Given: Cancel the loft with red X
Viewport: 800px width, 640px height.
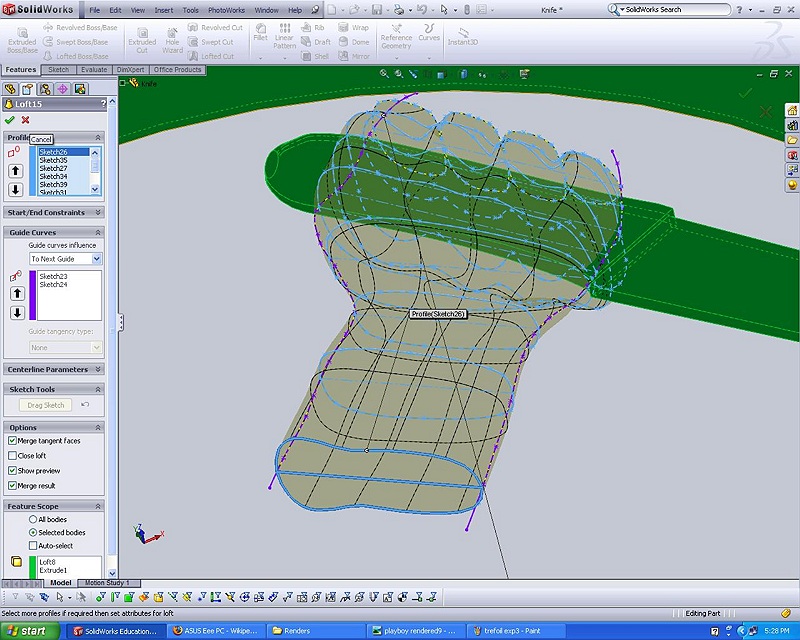Looking at the screenshot, I should pyautogui.click(x=26, y=120).
